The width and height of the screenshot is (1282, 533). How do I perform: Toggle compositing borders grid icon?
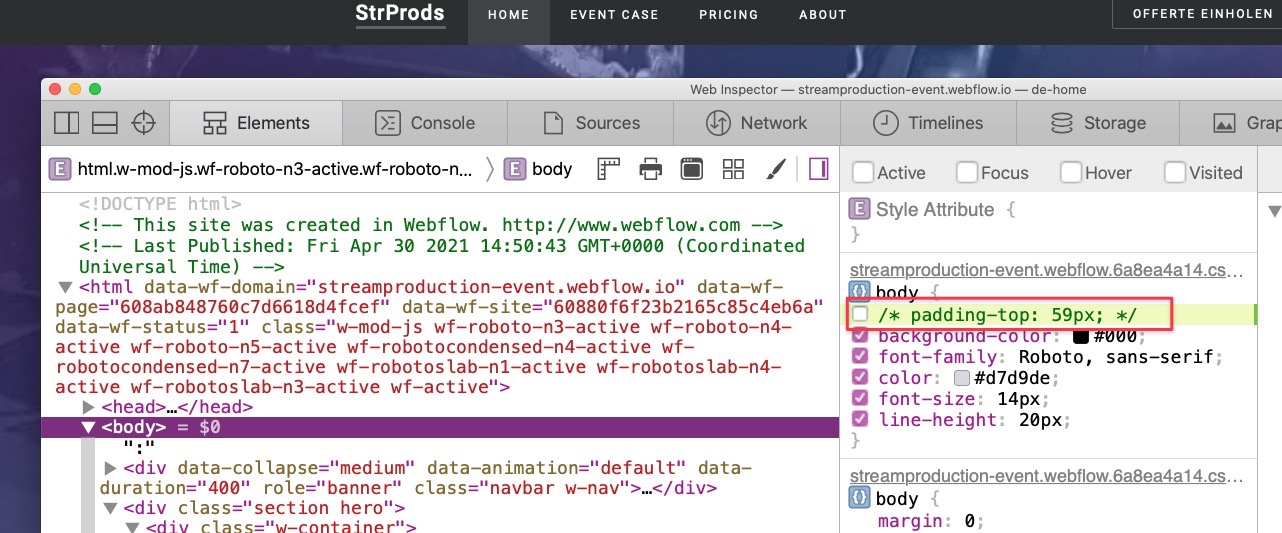tap(733, 168)
